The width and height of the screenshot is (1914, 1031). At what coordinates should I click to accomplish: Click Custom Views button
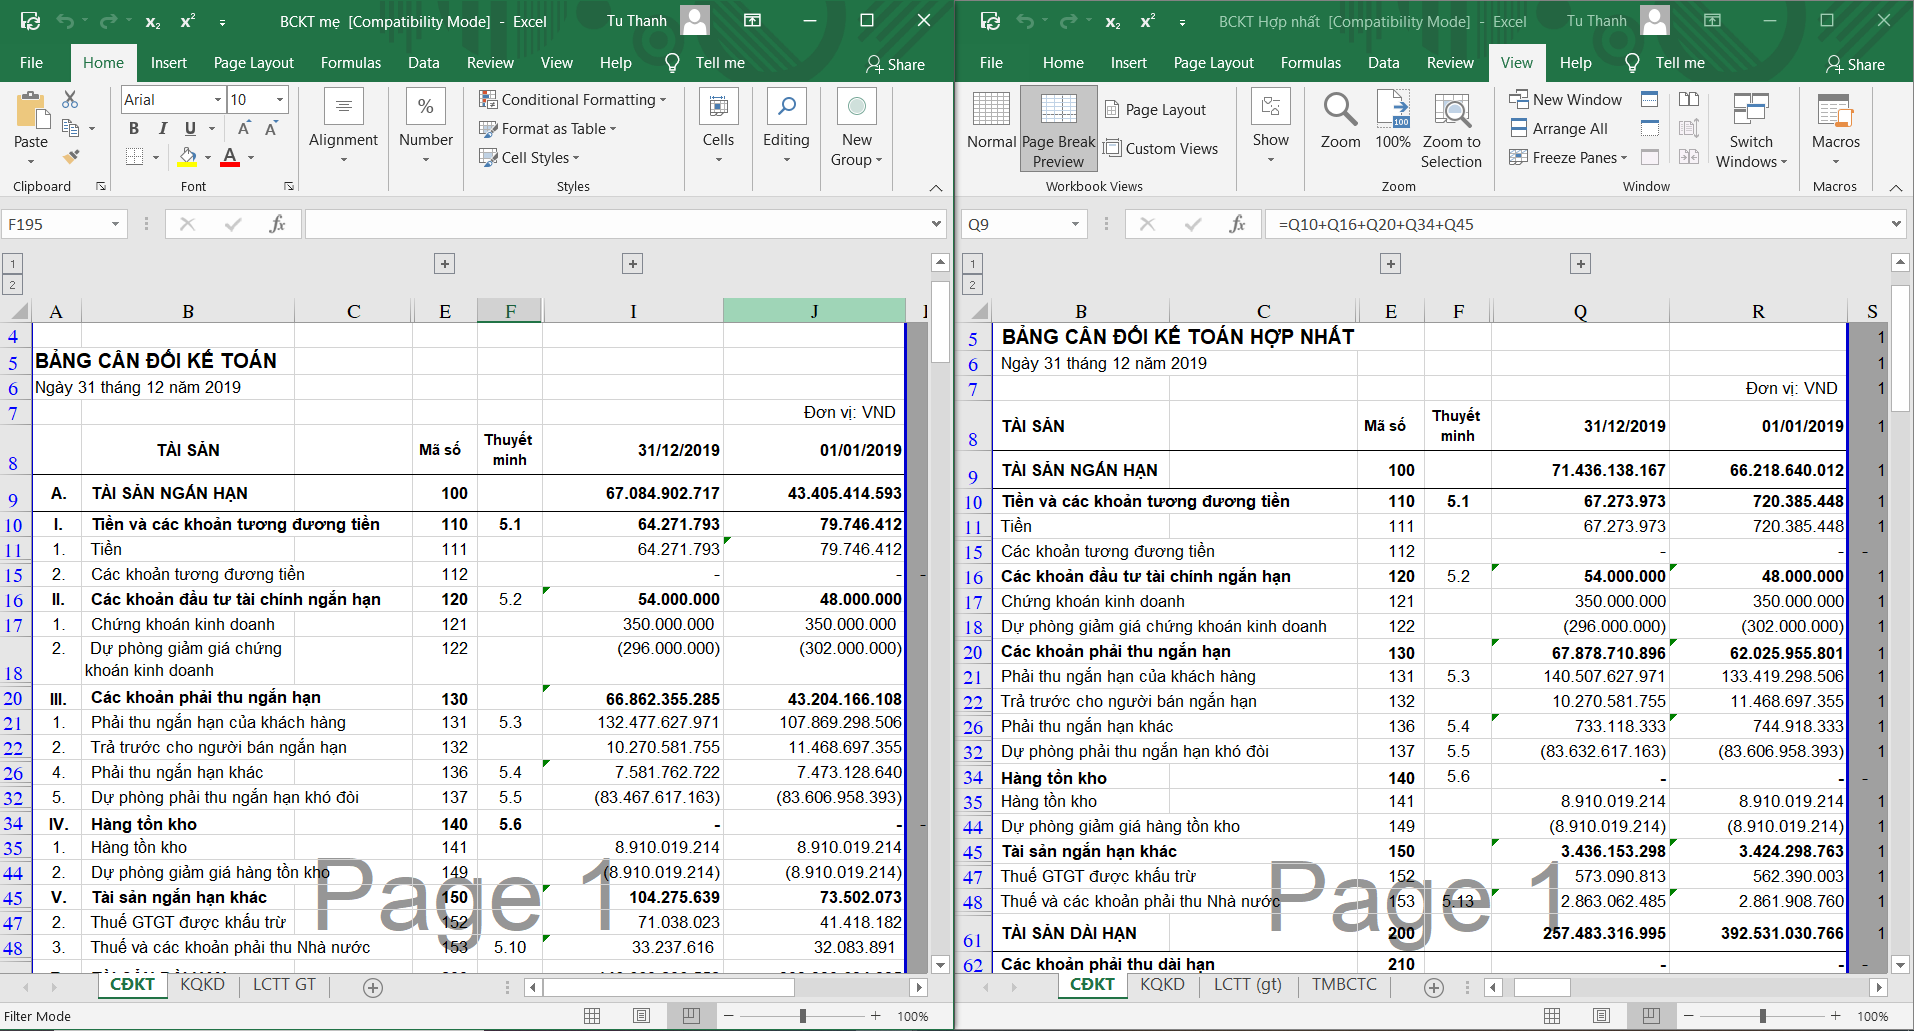(1161, 148)
